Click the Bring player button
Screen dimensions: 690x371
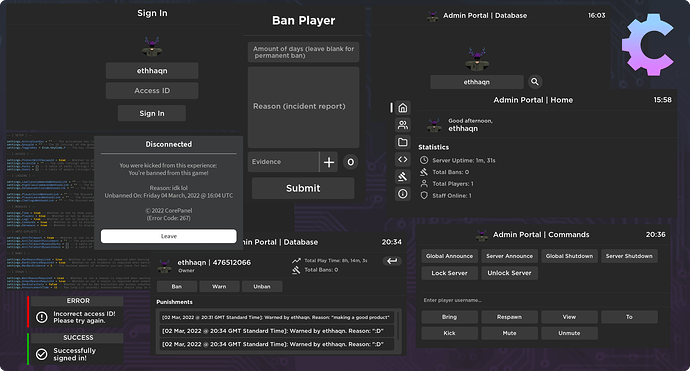pyautogui.click(x=449, y=317)
